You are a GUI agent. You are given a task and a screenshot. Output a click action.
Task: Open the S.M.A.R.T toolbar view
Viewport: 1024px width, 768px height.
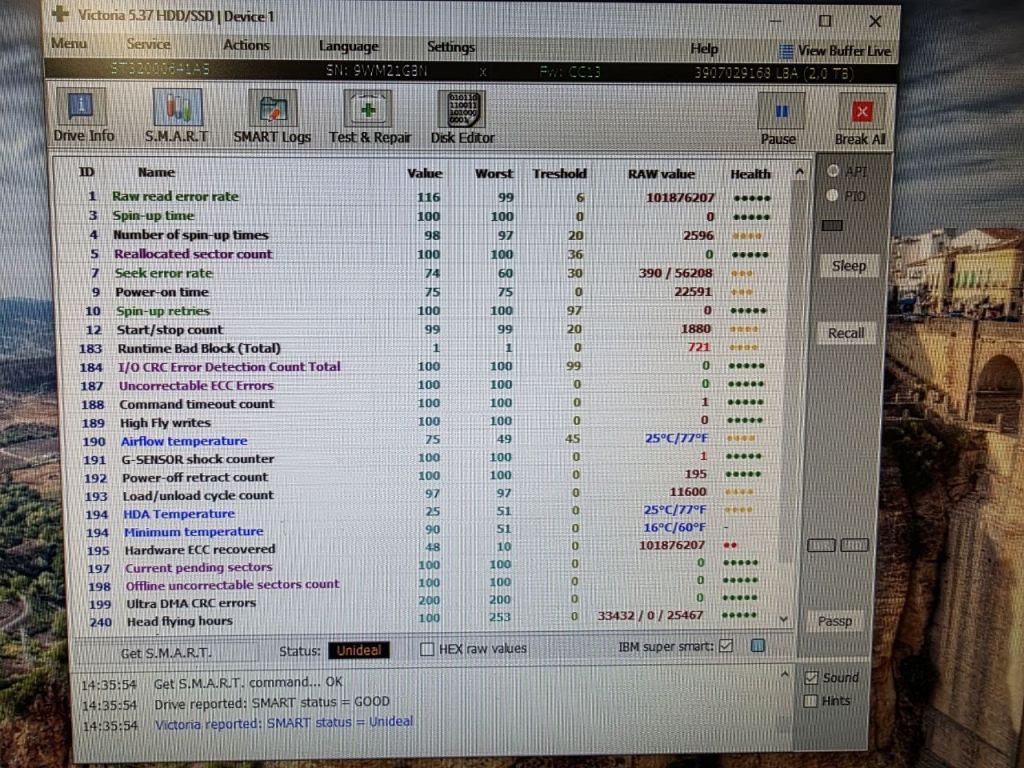pyautogui.click(x=176, y=117)
